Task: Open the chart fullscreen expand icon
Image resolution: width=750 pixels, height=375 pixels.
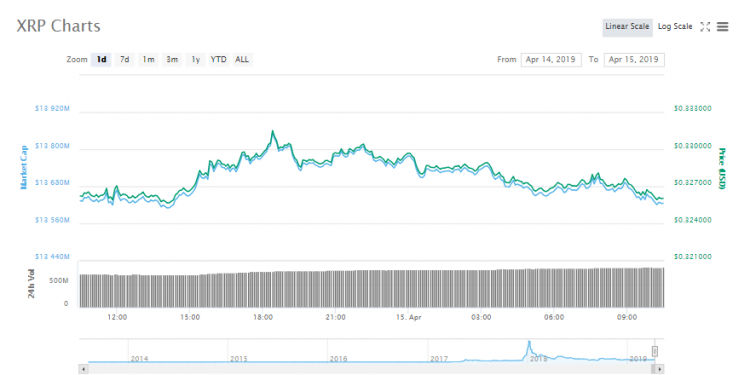Action: [x=705, y=27]
